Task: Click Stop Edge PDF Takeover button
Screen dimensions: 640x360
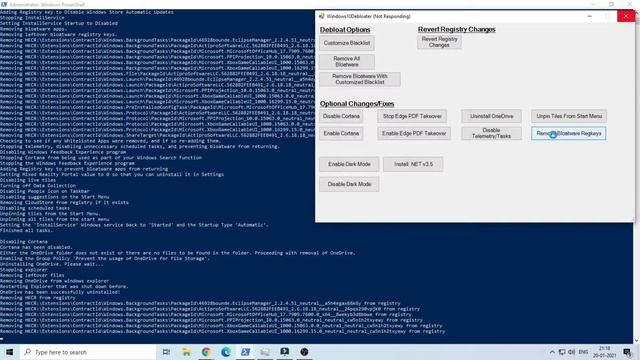Action: coord(412,116)
